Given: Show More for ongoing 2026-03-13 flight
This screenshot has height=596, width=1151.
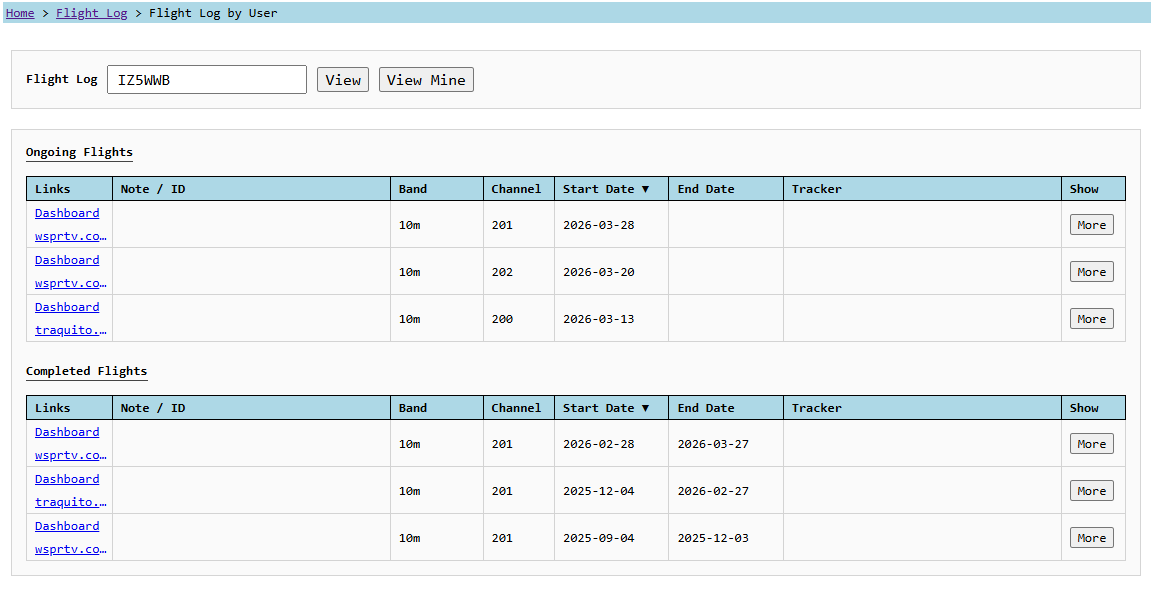Looking at the screenshot, I should coord(1091,319).
